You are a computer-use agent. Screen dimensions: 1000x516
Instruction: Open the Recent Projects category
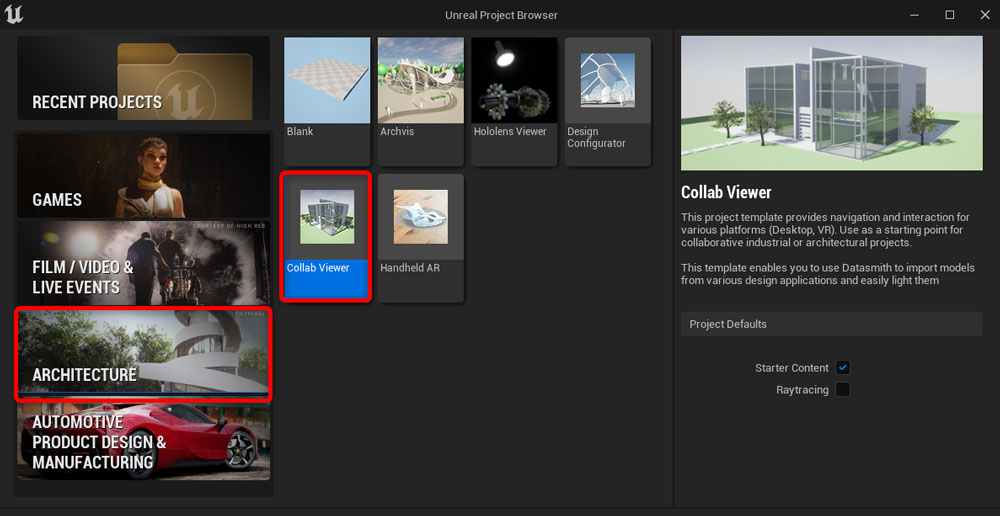pos(143,78)
